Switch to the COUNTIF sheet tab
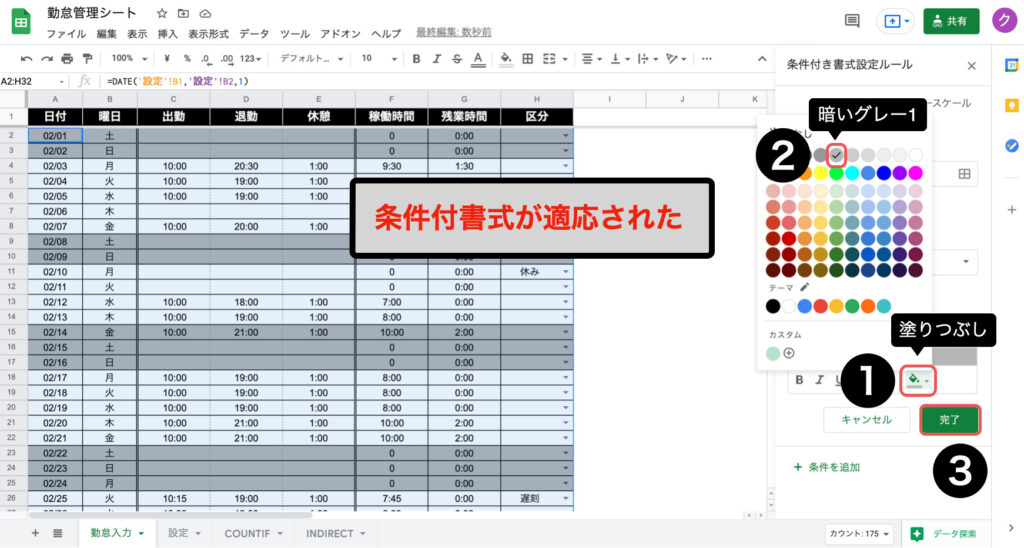This screenshot has height=548, width=1024. tap(253, 533)
